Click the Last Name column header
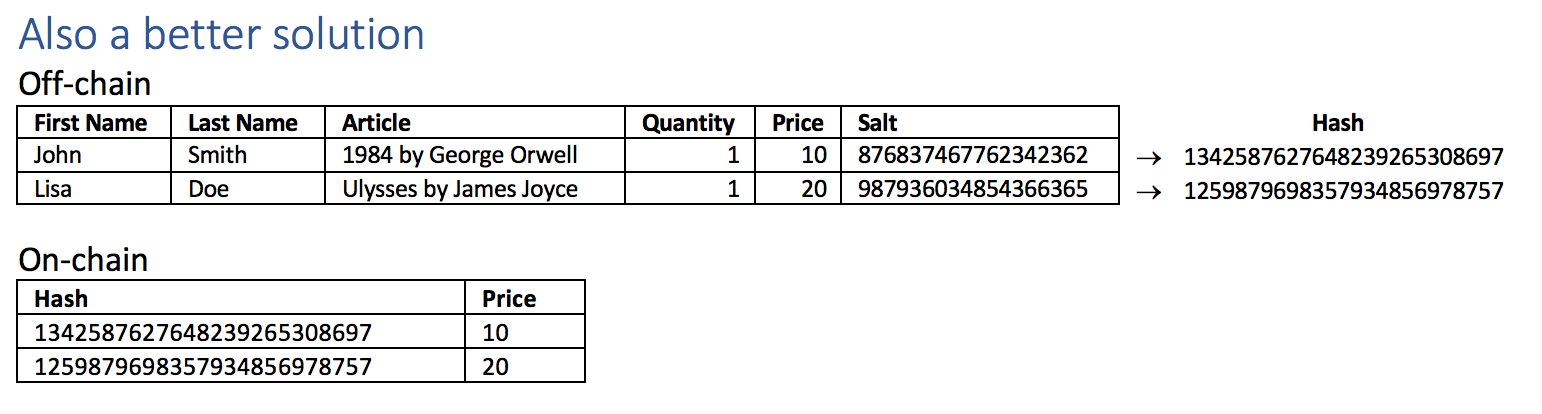The width and height of the screenshot is (1542, 414). click(242, 123)
